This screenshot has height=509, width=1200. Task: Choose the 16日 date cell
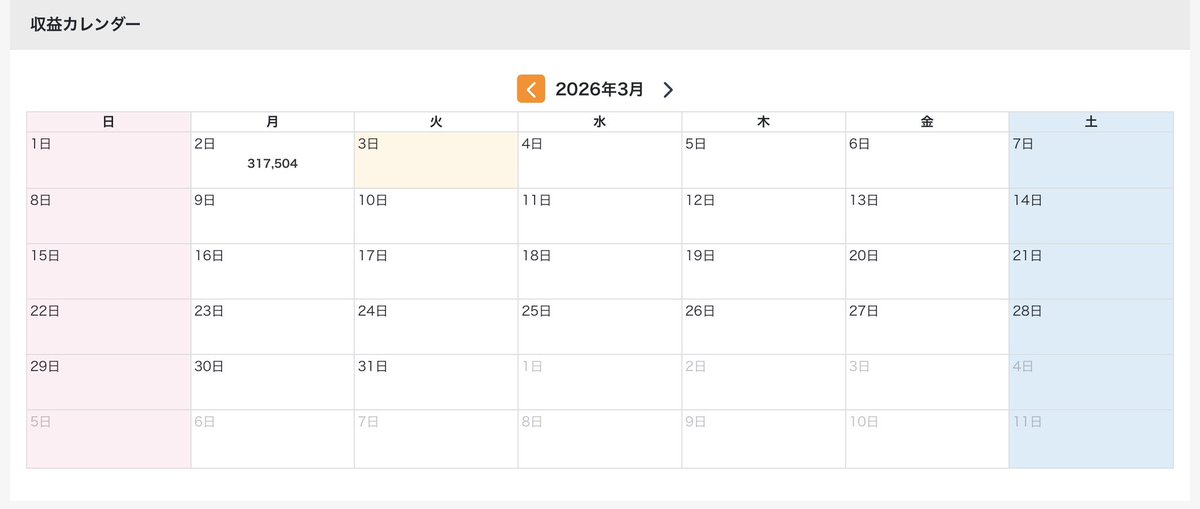point(273,271)
